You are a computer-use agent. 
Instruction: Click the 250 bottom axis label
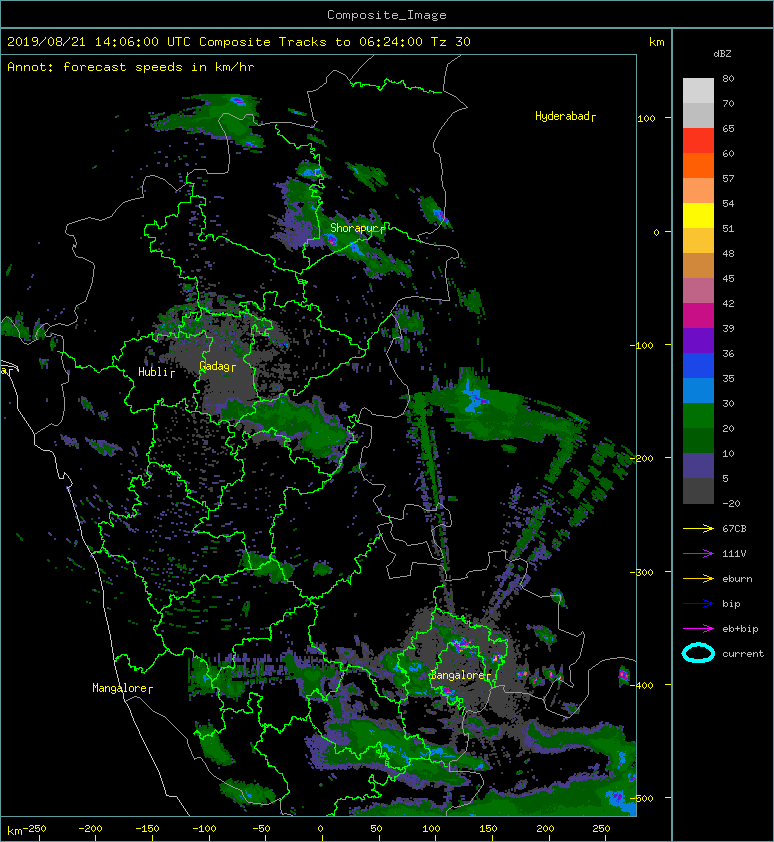click(x=601, y=829)
